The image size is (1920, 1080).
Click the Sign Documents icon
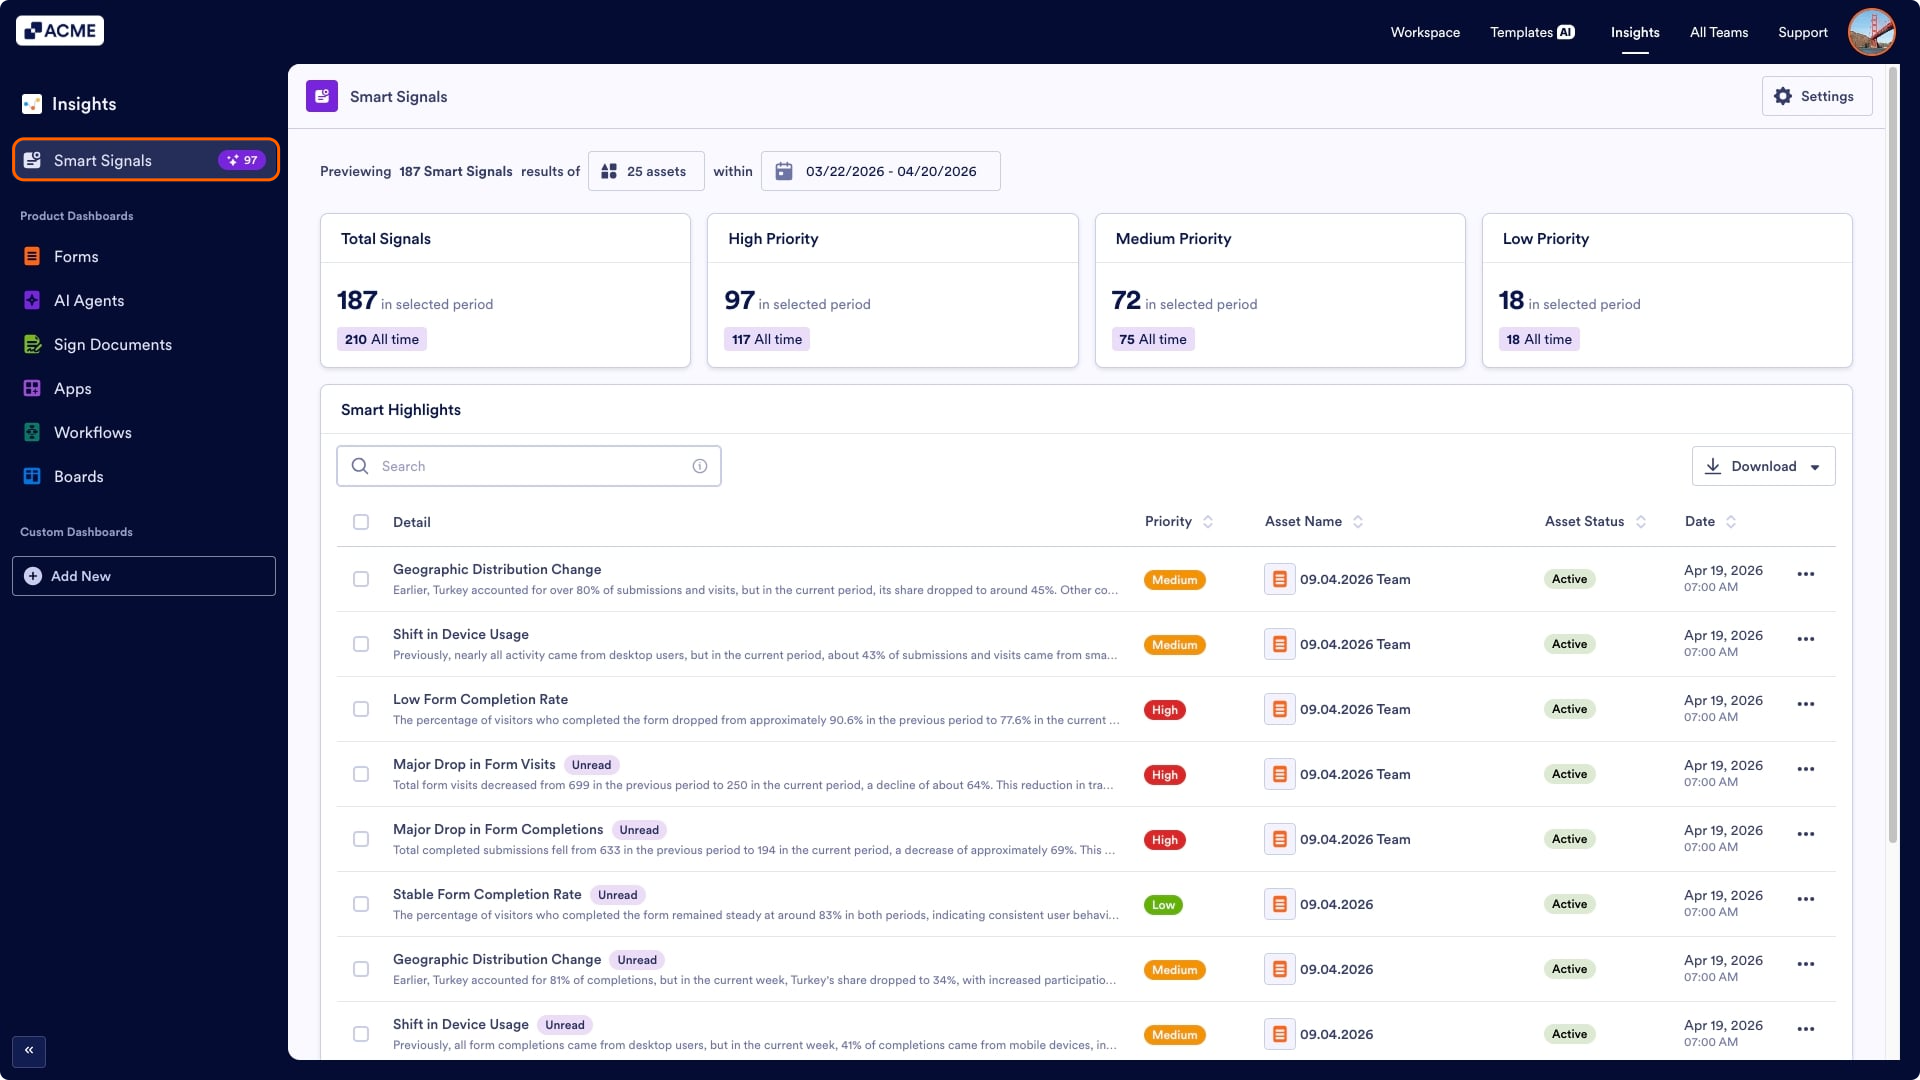click(33, 344)
